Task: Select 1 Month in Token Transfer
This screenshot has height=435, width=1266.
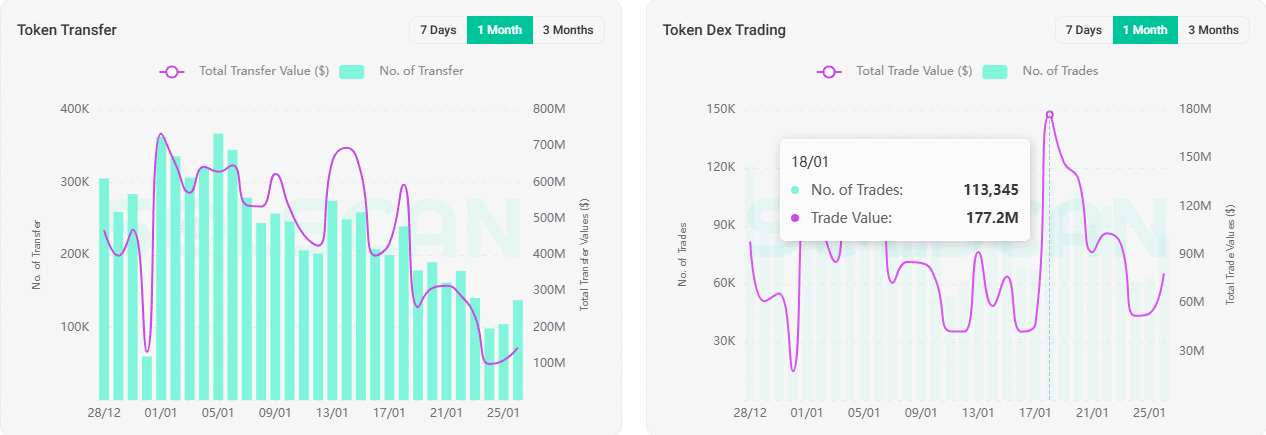Action: pyautogui.click(x=500, y=30)
